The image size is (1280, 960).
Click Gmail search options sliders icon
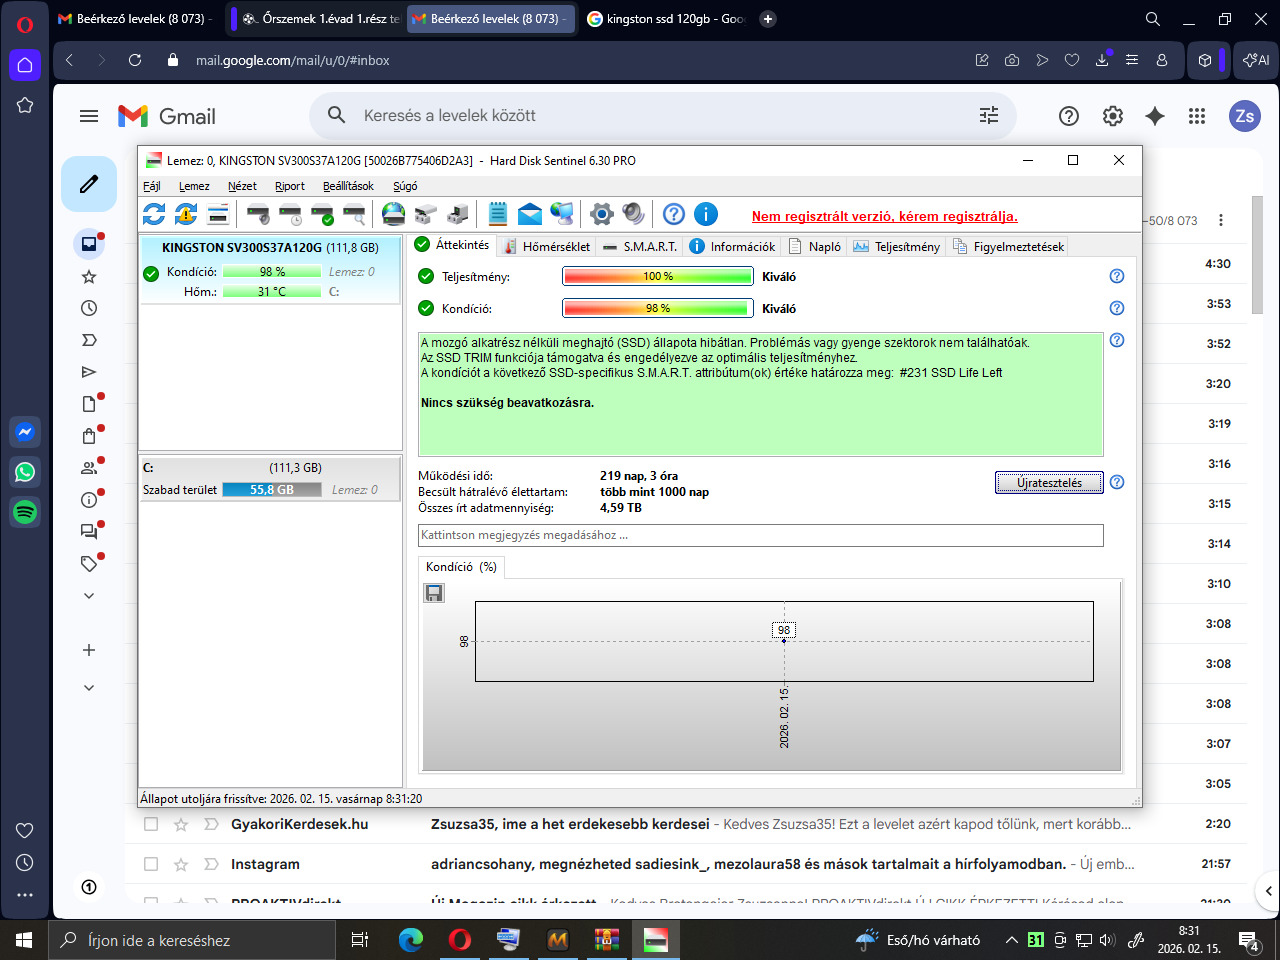pos(989,116)
